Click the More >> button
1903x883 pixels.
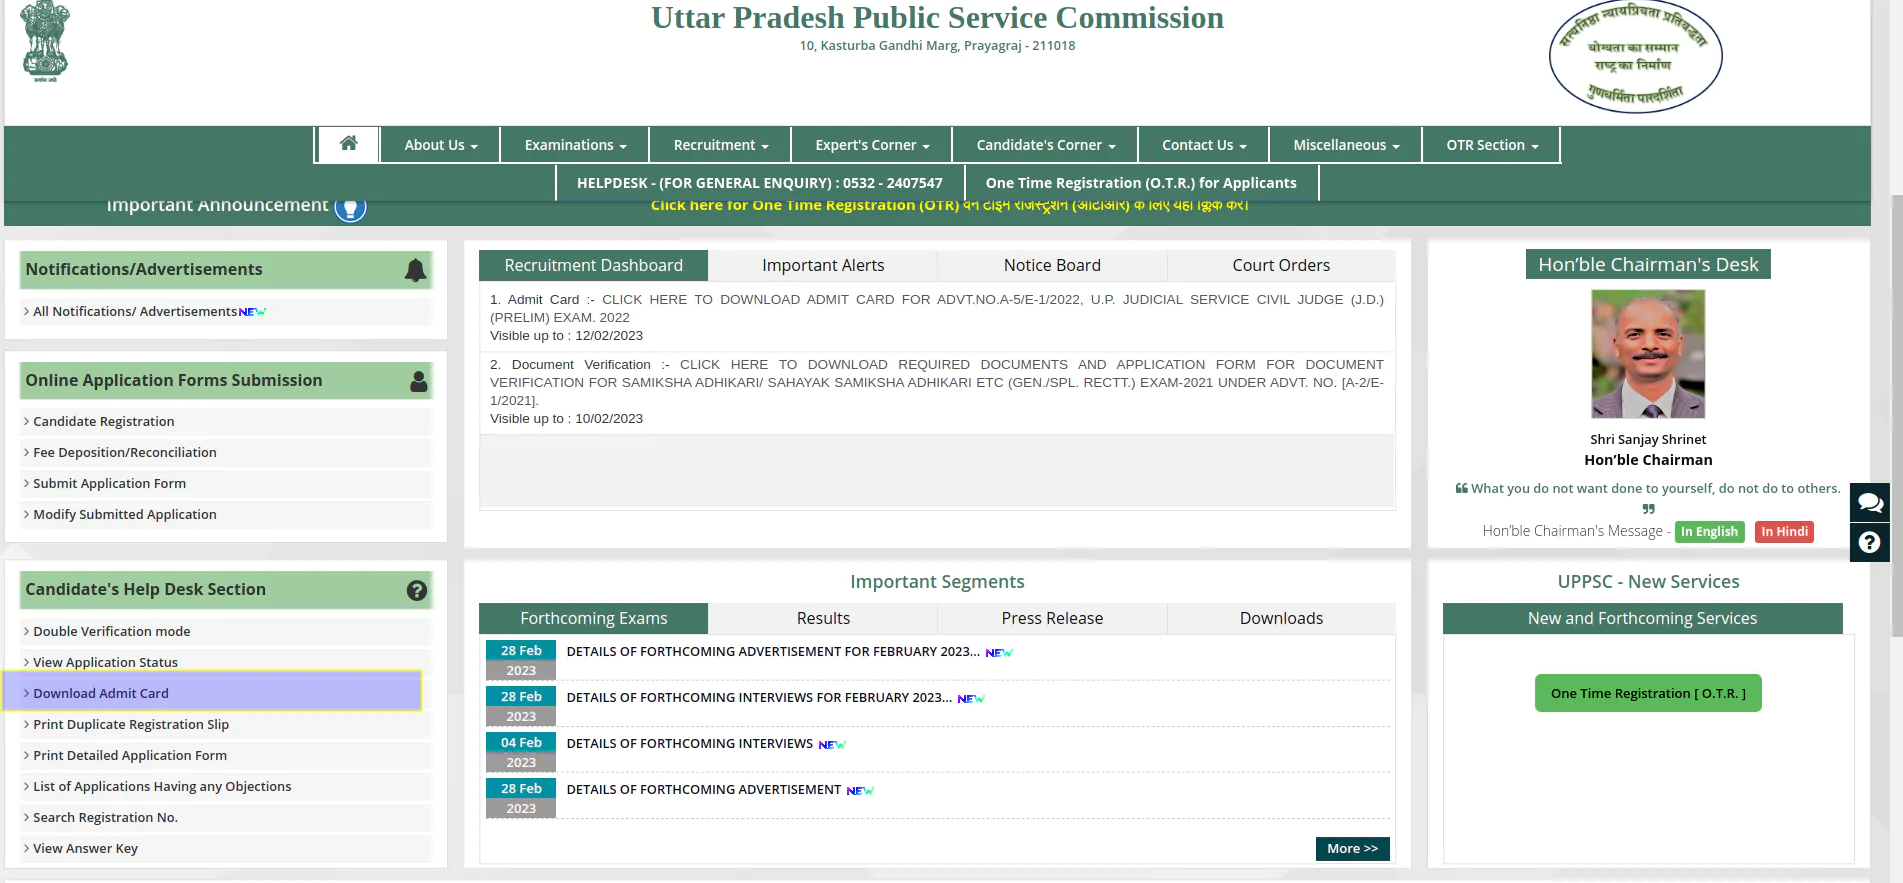point(1351,848)
